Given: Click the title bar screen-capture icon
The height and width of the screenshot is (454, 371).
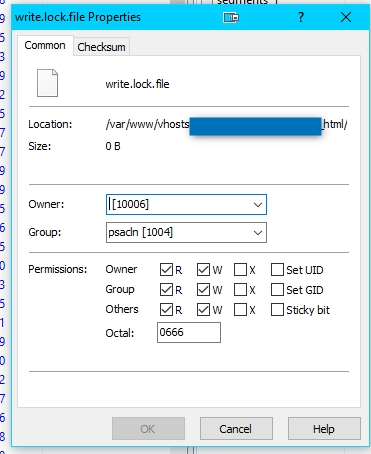Looking at the screenshot, I should 231,17.
